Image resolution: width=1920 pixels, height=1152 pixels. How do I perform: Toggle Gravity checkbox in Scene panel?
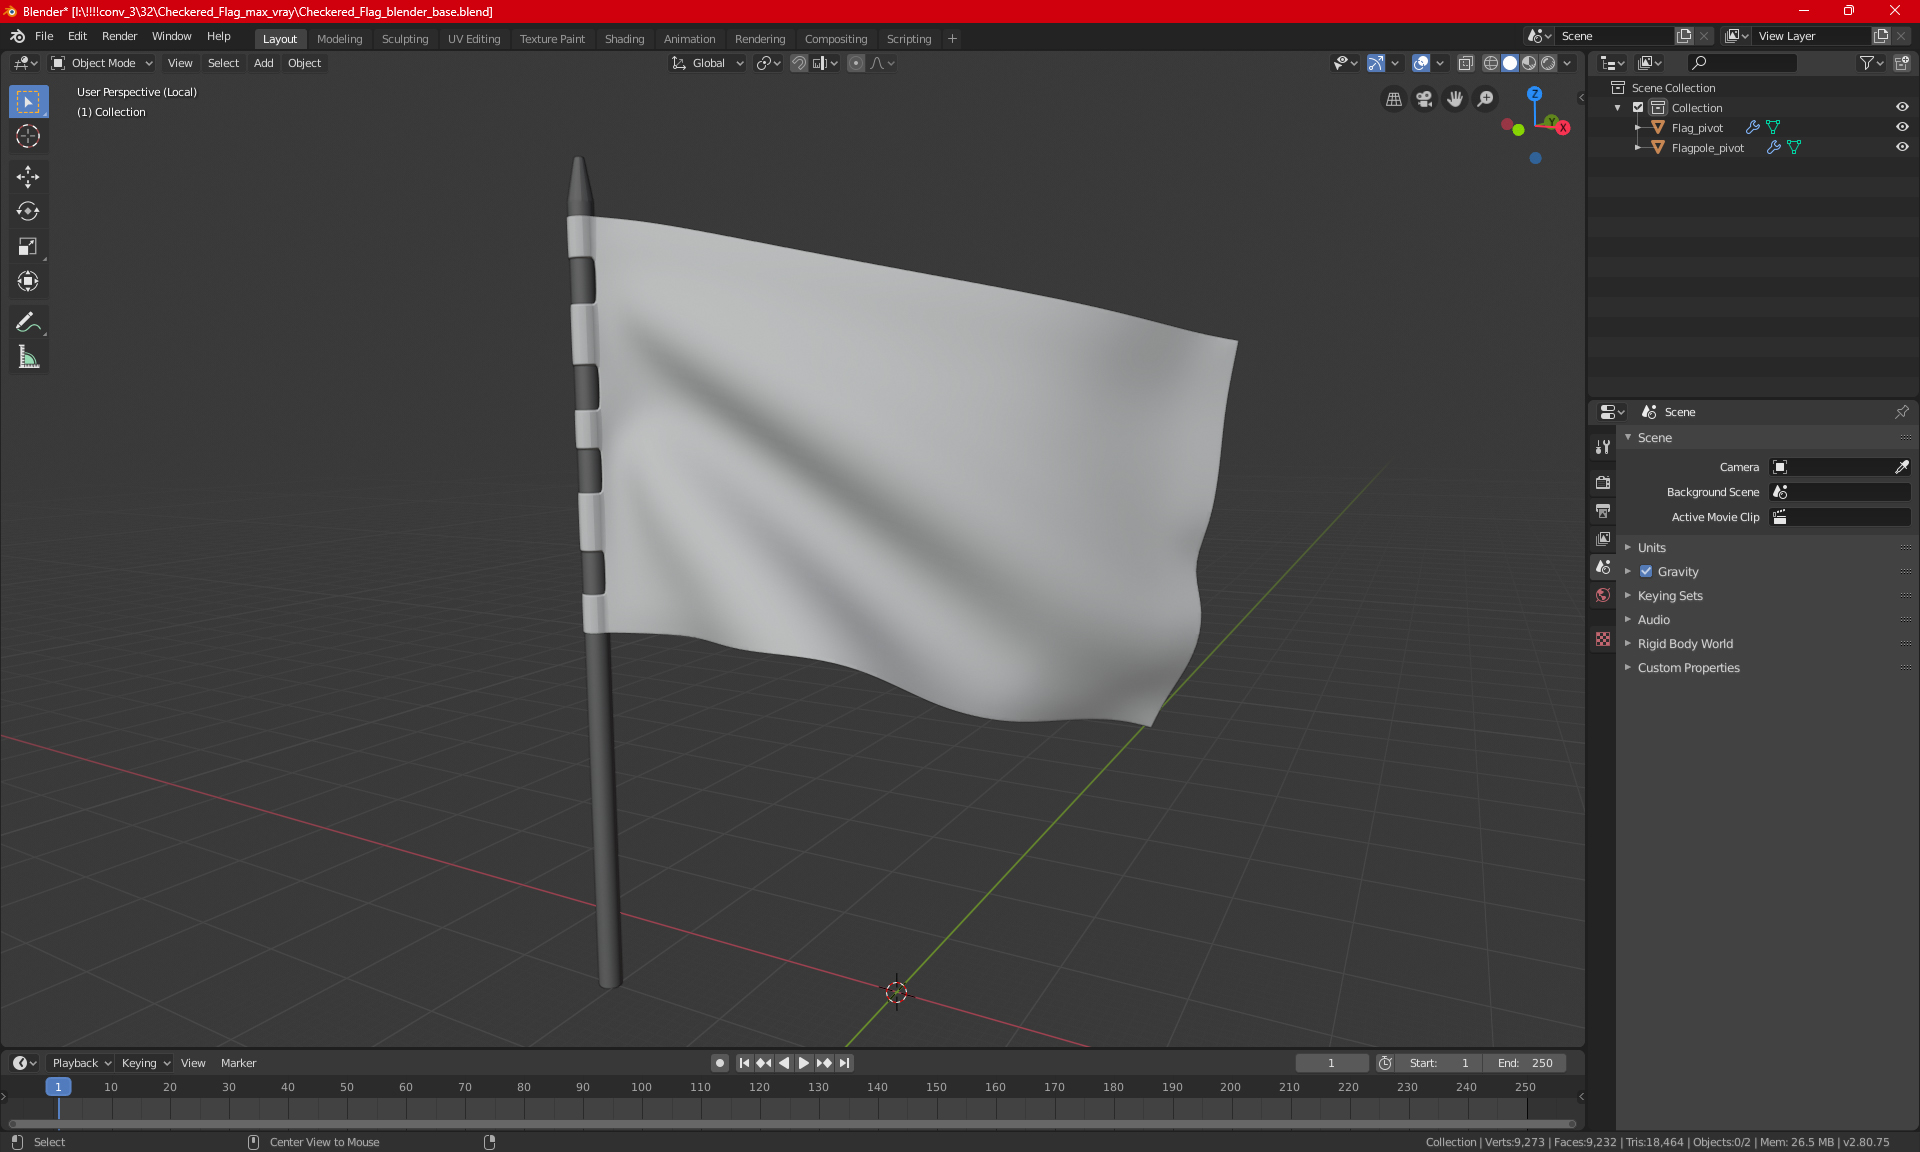(x=1644, y=571)
